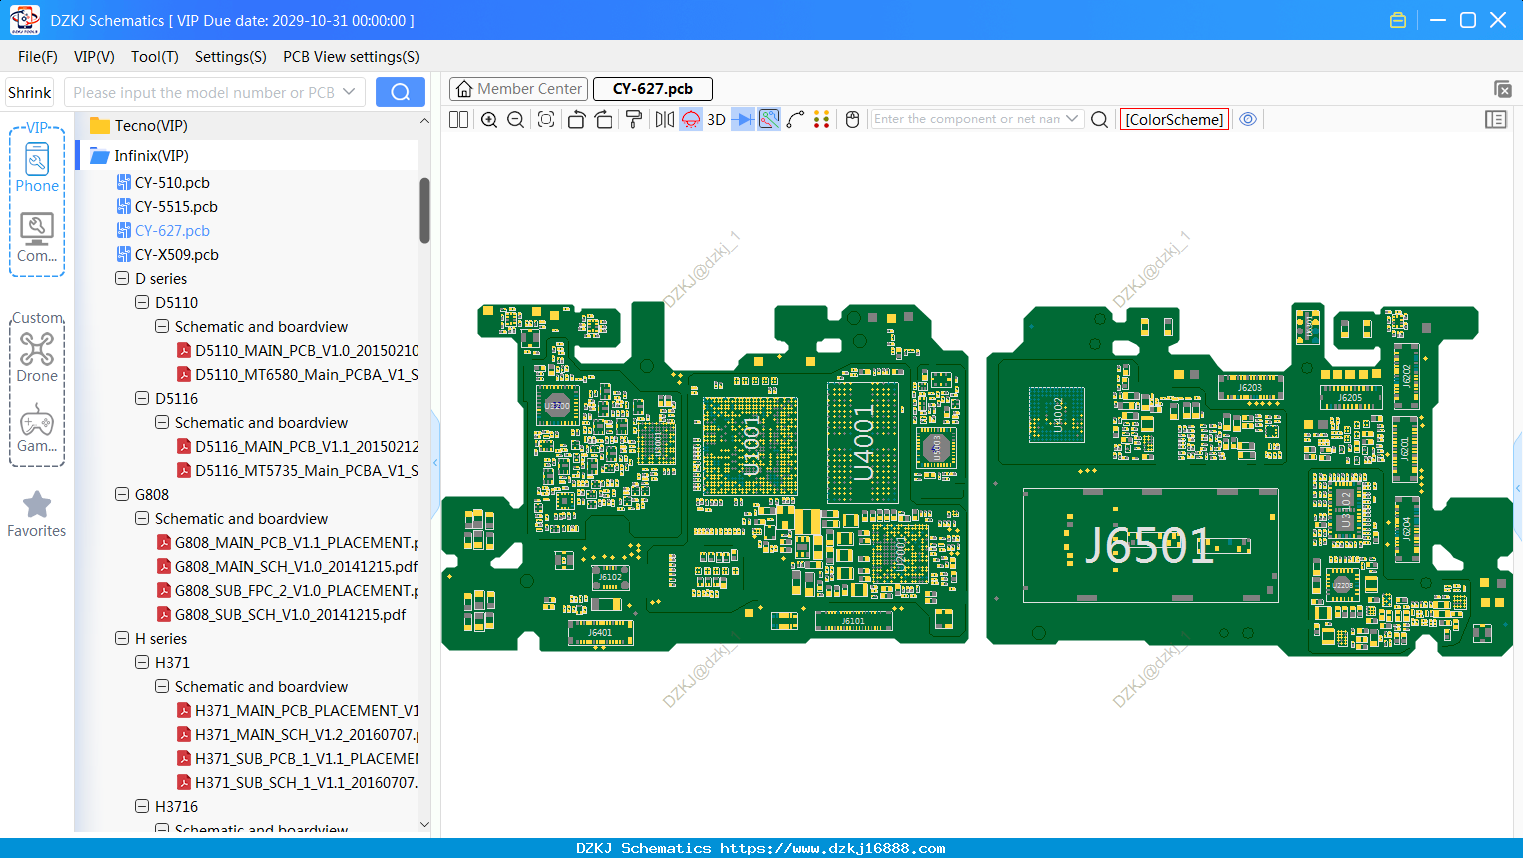Toggle the blue diode signal tool
1523x858 pixels.
pyautogui.click(x=743, y=119)
